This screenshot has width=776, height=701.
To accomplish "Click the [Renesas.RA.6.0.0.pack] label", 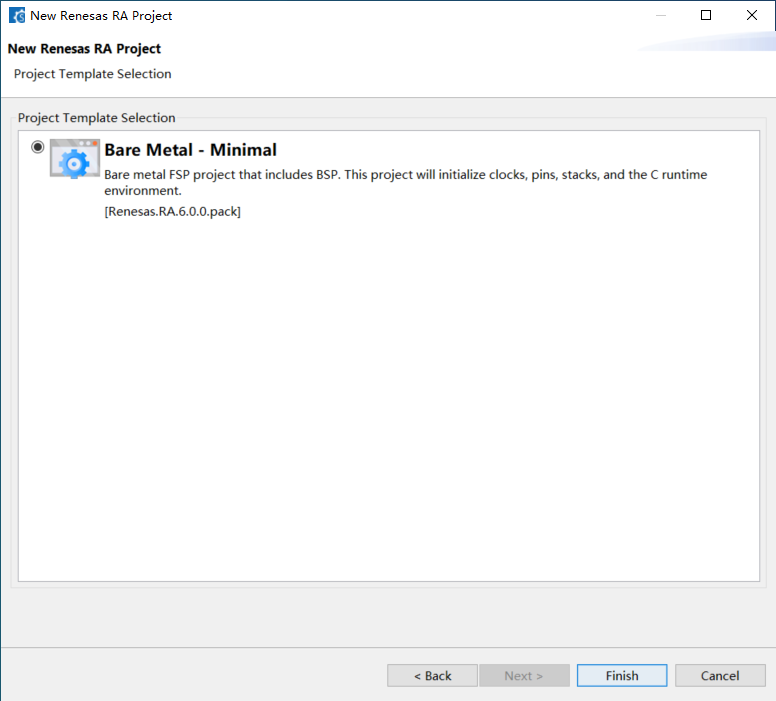I will [x=172, y=211].
